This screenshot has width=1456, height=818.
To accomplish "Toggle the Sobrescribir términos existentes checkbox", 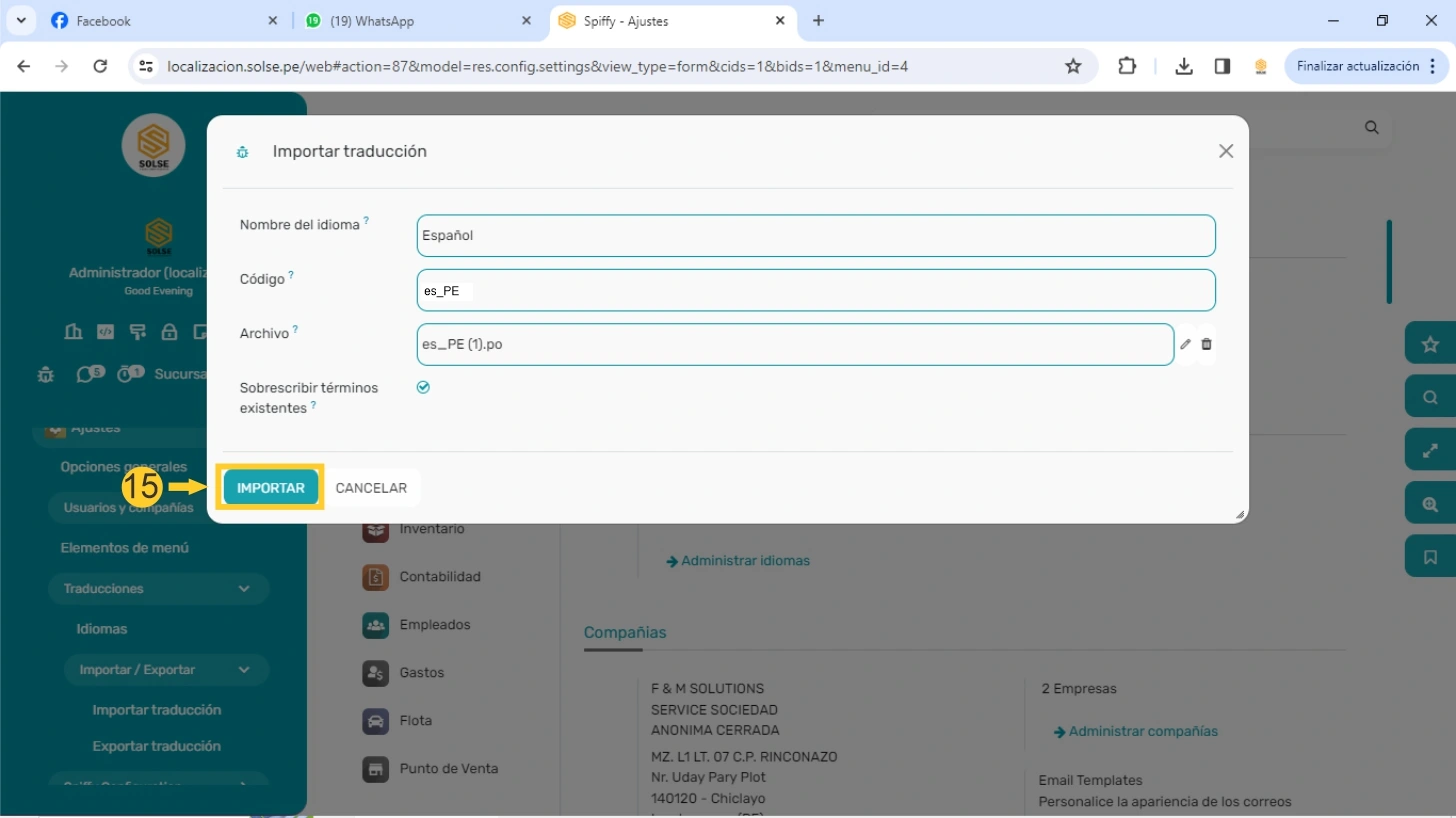I will 423,387.
